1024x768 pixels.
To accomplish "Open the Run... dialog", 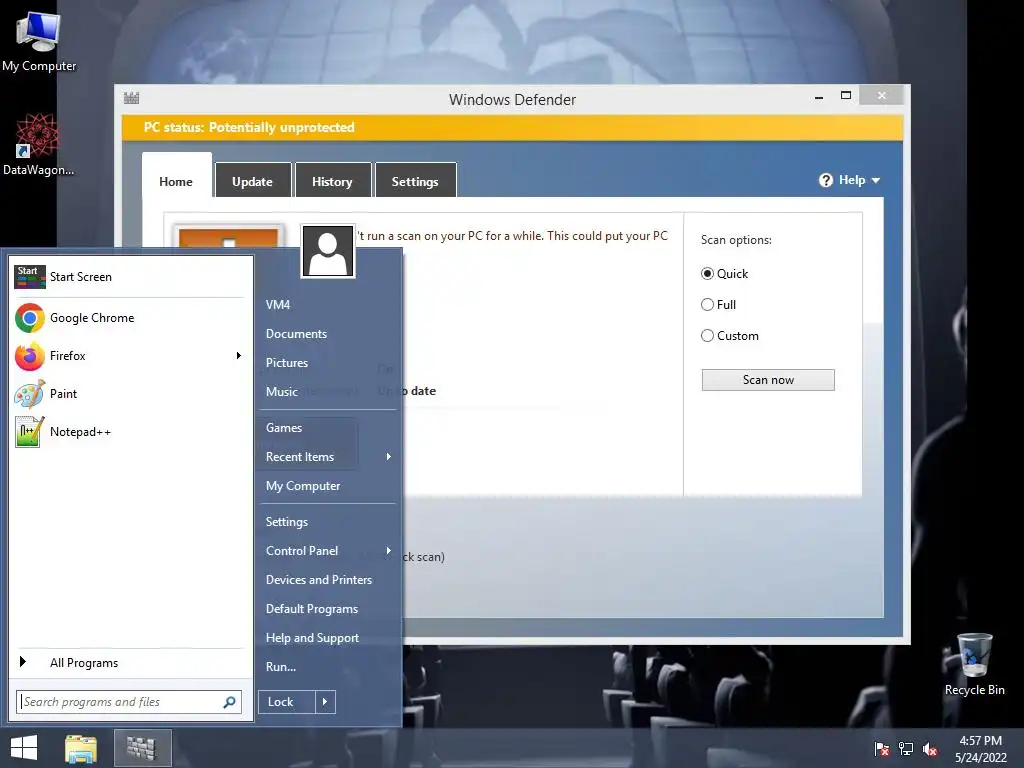I will (281, 667).
